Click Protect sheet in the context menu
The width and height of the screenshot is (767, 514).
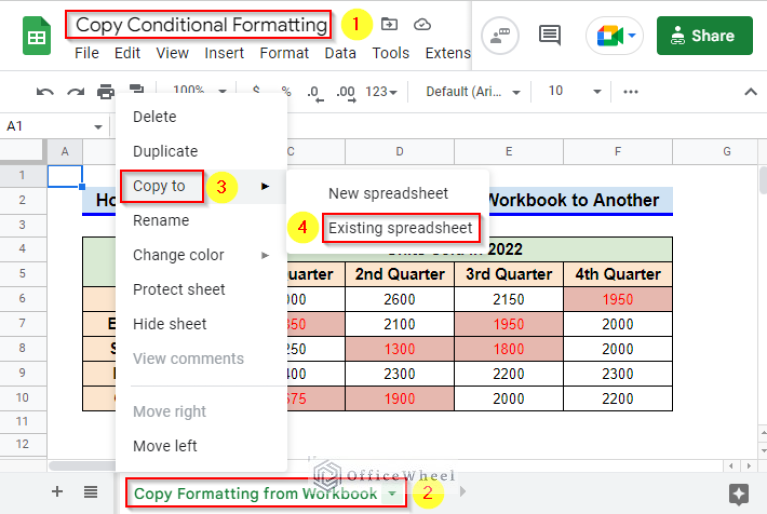point(179,289)
